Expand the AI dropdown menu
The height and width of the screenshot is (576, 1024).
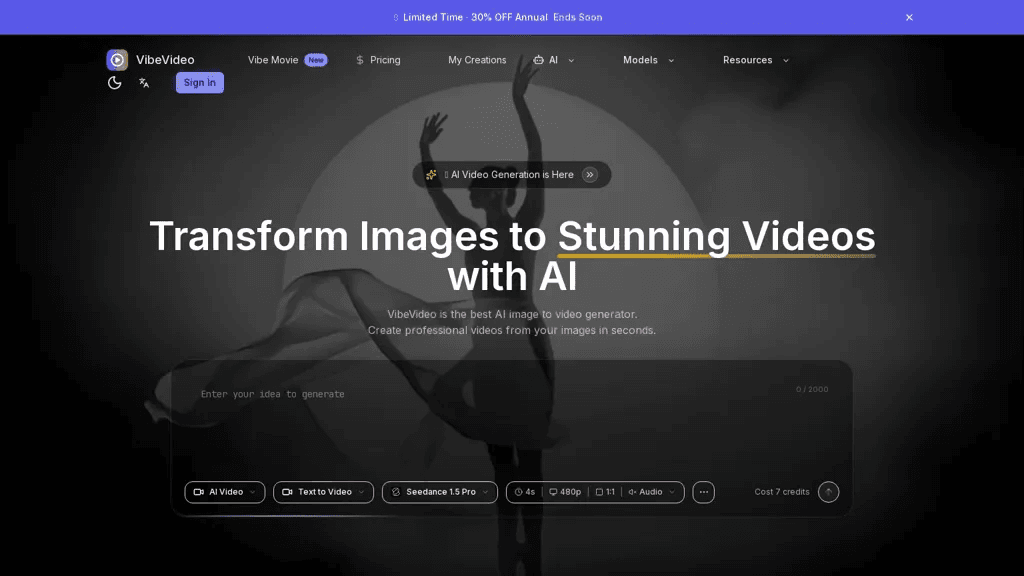554,60
